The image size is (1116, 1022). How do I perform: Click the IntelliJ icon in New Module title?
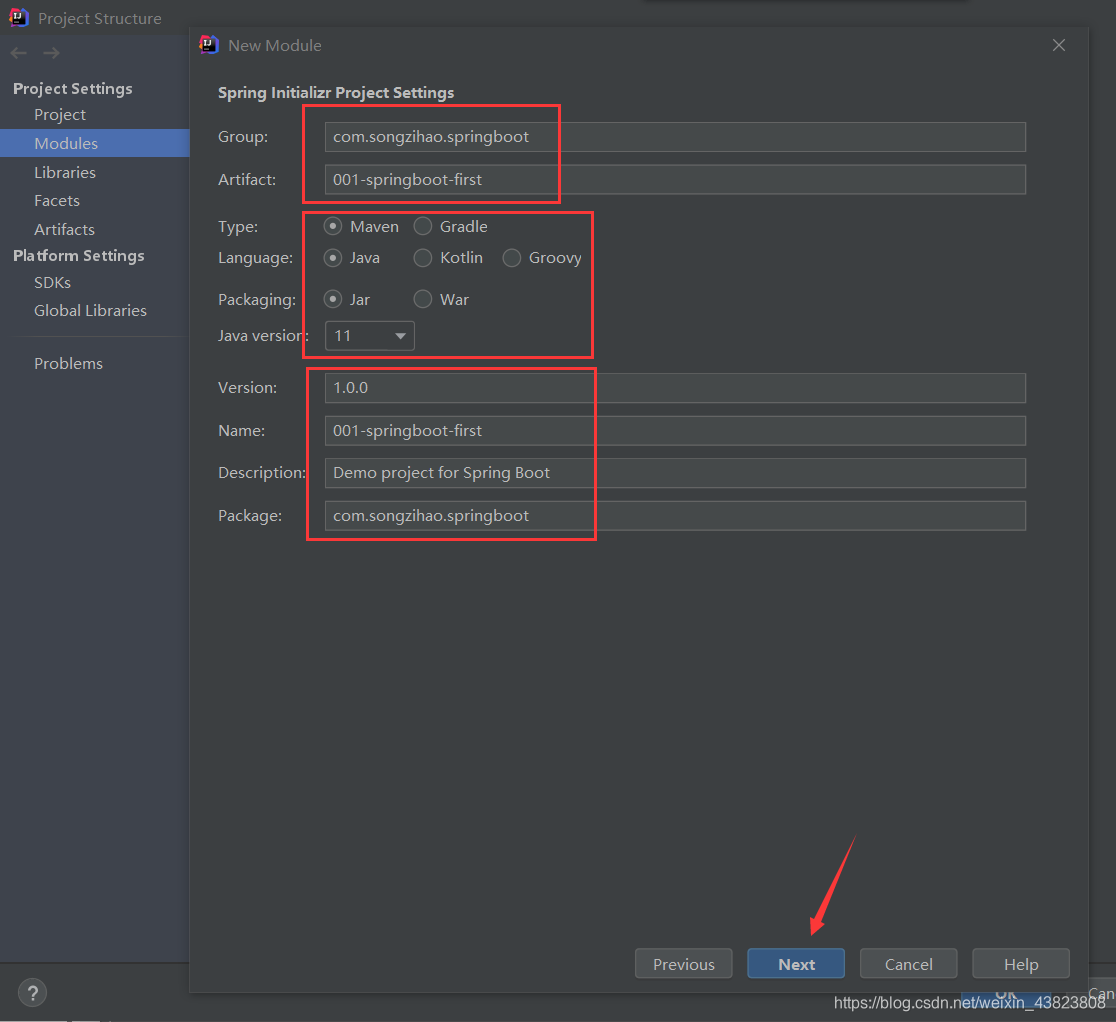tap(209, 45)
